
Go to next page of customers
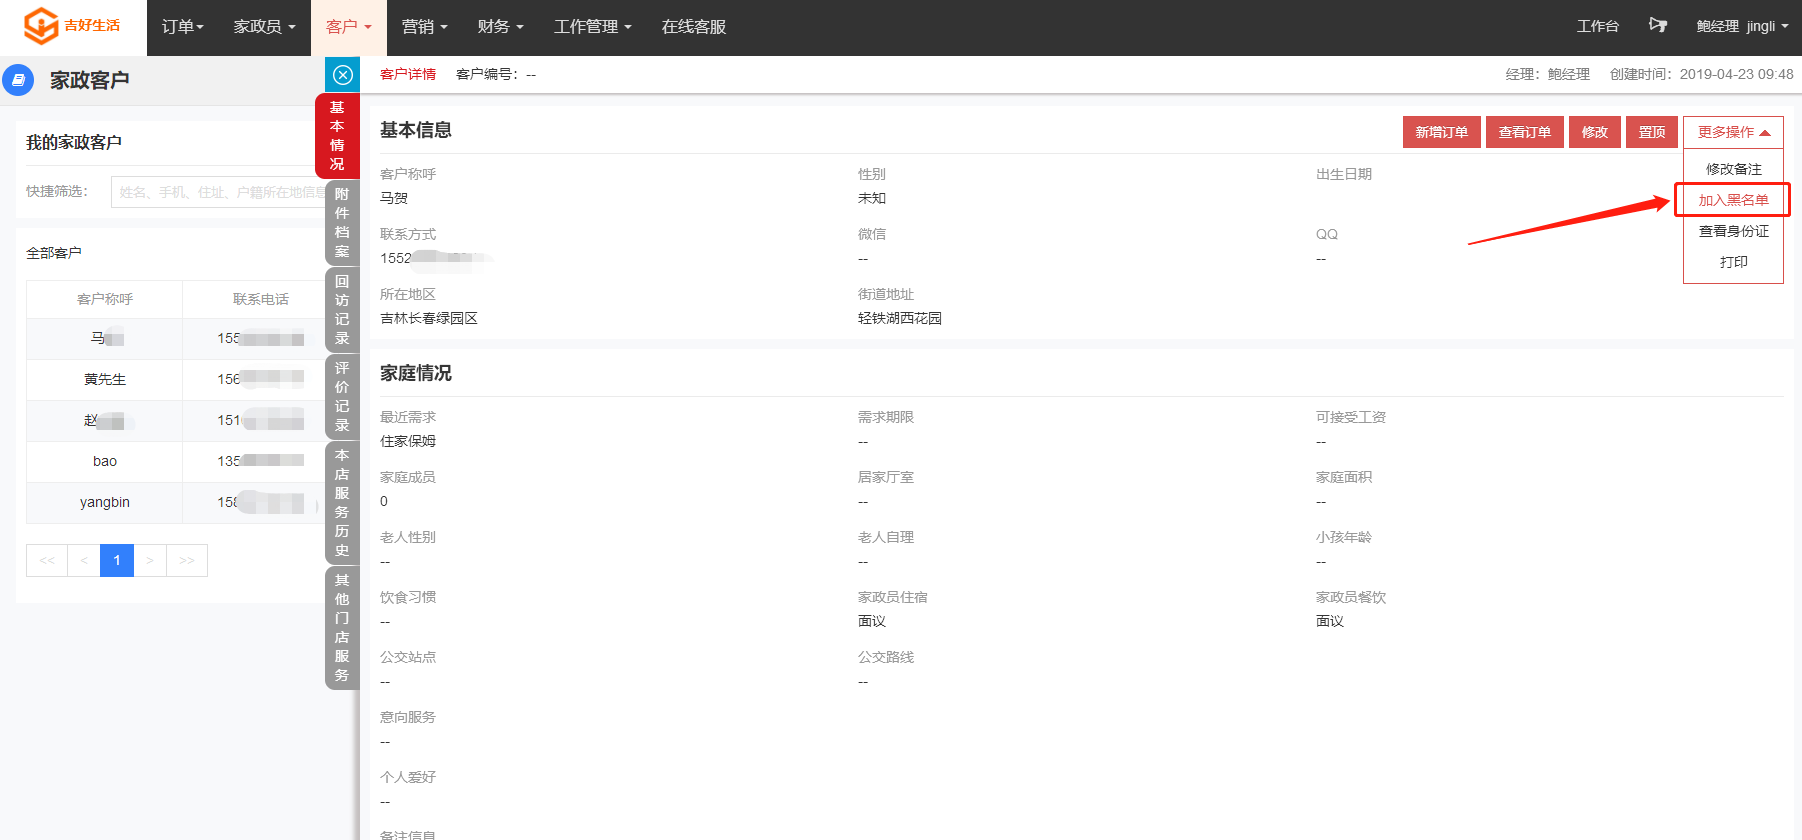[150, 560]
